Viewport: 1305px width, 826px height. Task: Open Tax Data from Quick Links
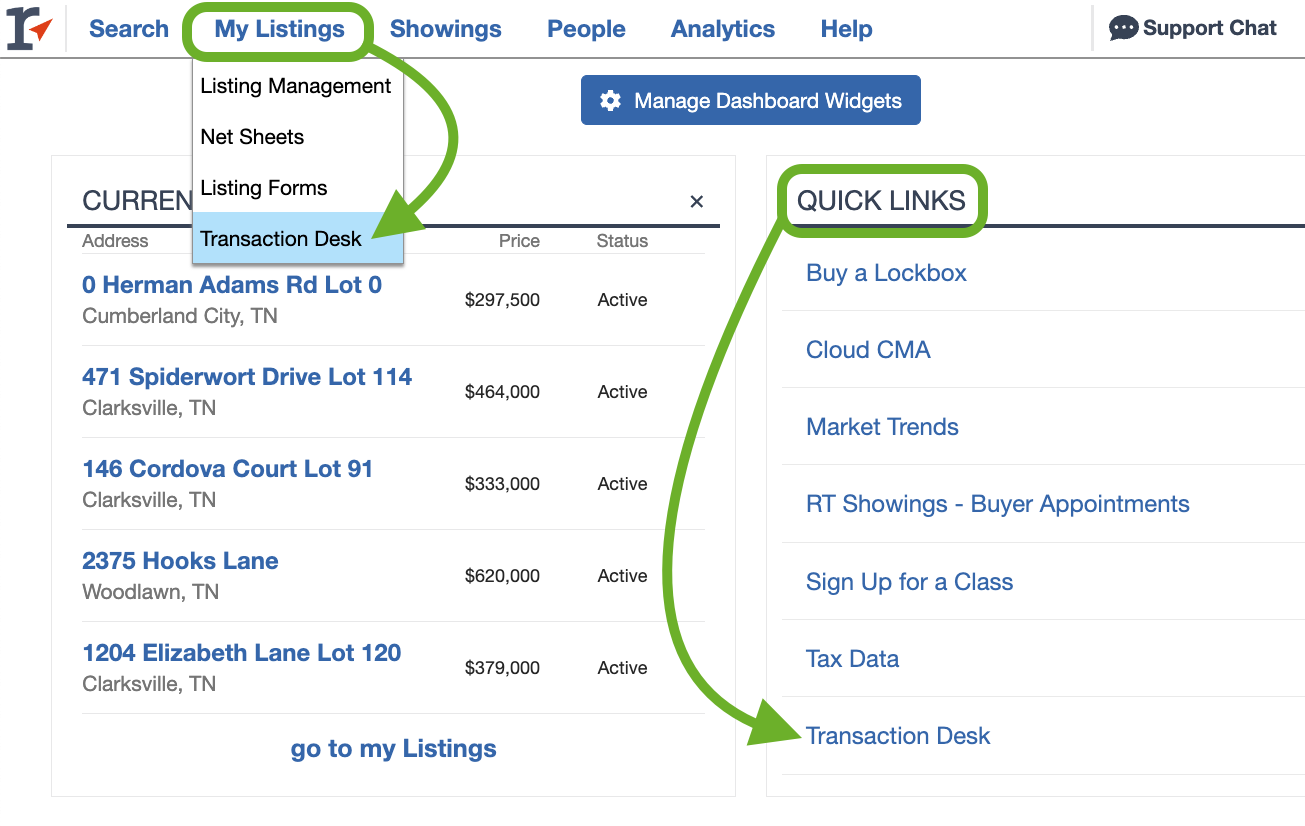pyautogui.click(x=852, y=658)
